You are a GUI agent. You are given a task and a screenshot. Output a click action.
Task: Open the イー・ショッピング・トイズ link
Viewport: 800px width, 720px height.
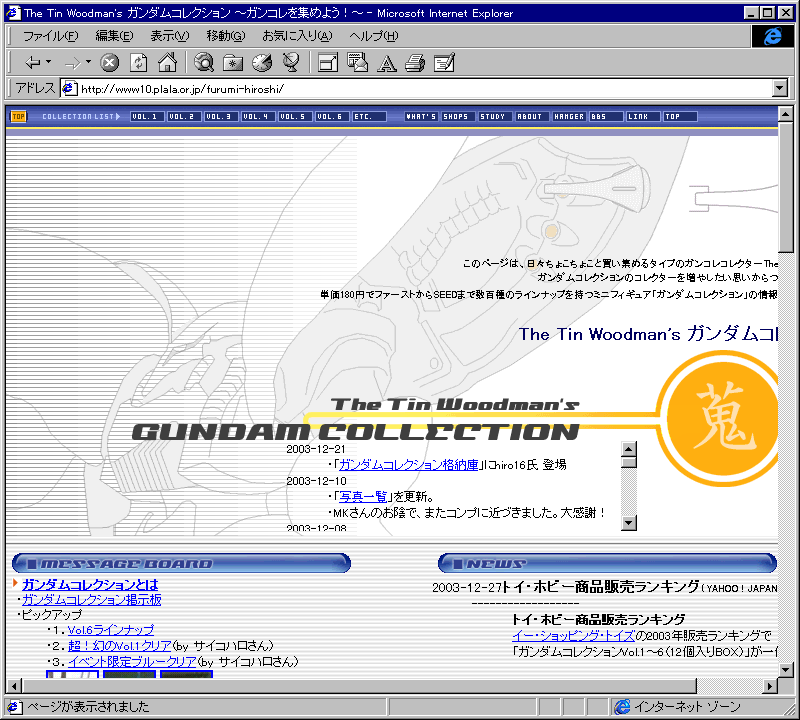click(573, 636)
